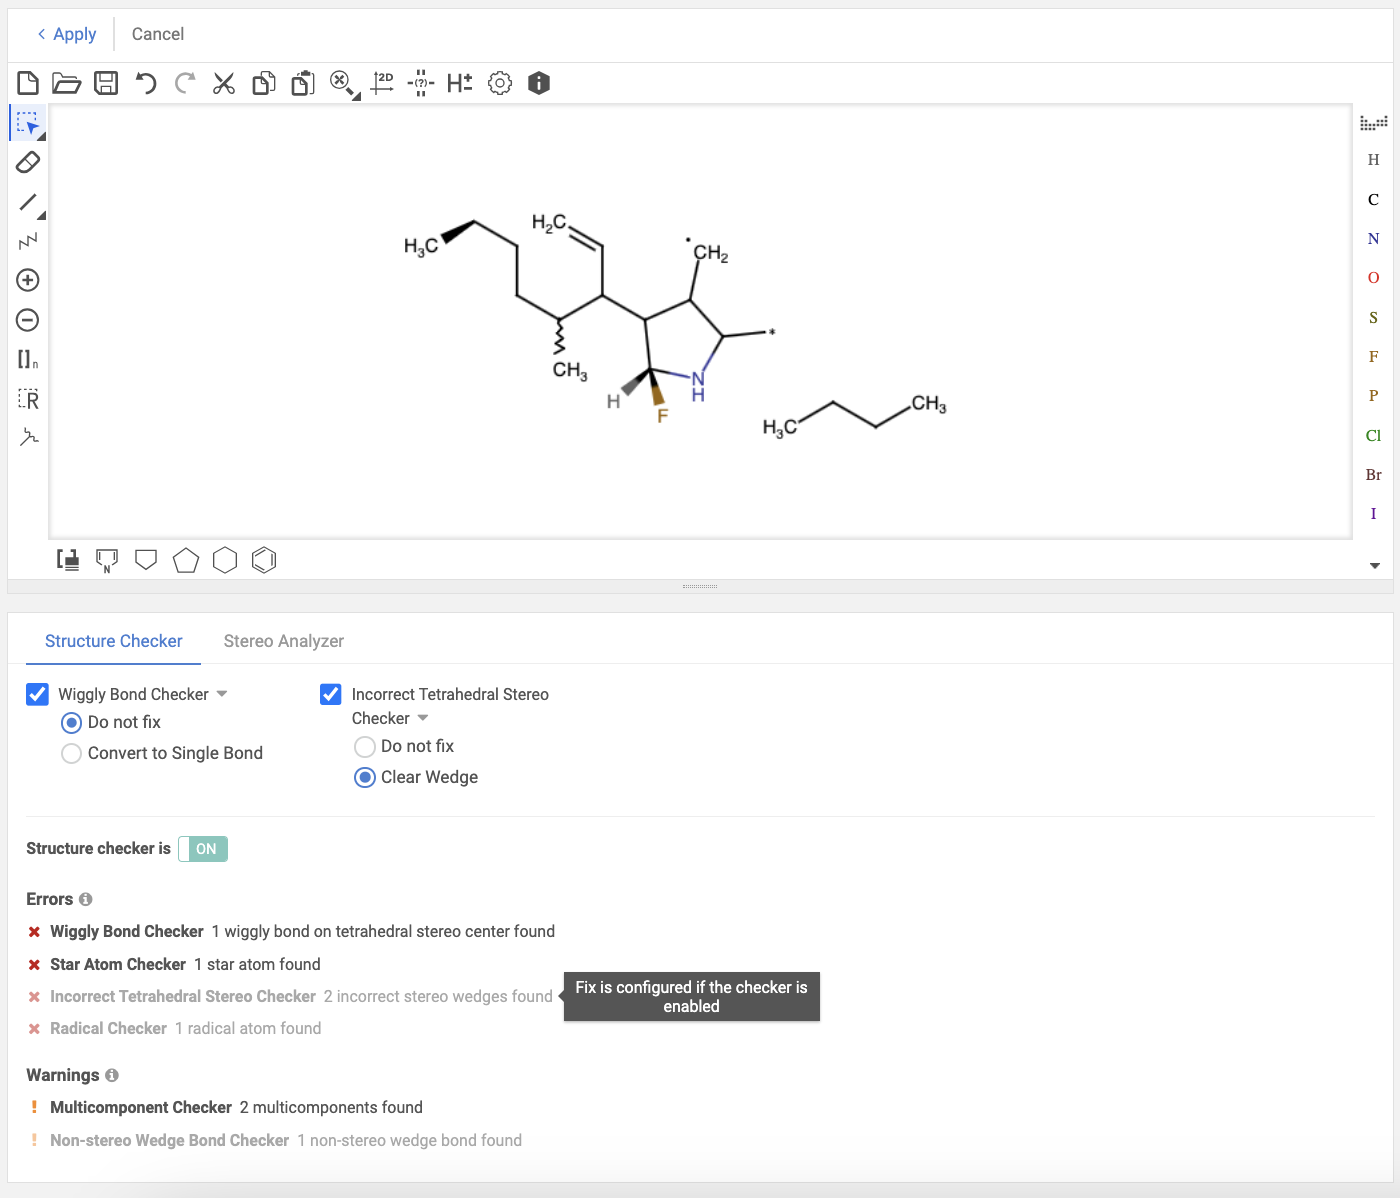Select the Chain drawing tool

[28, 241]
